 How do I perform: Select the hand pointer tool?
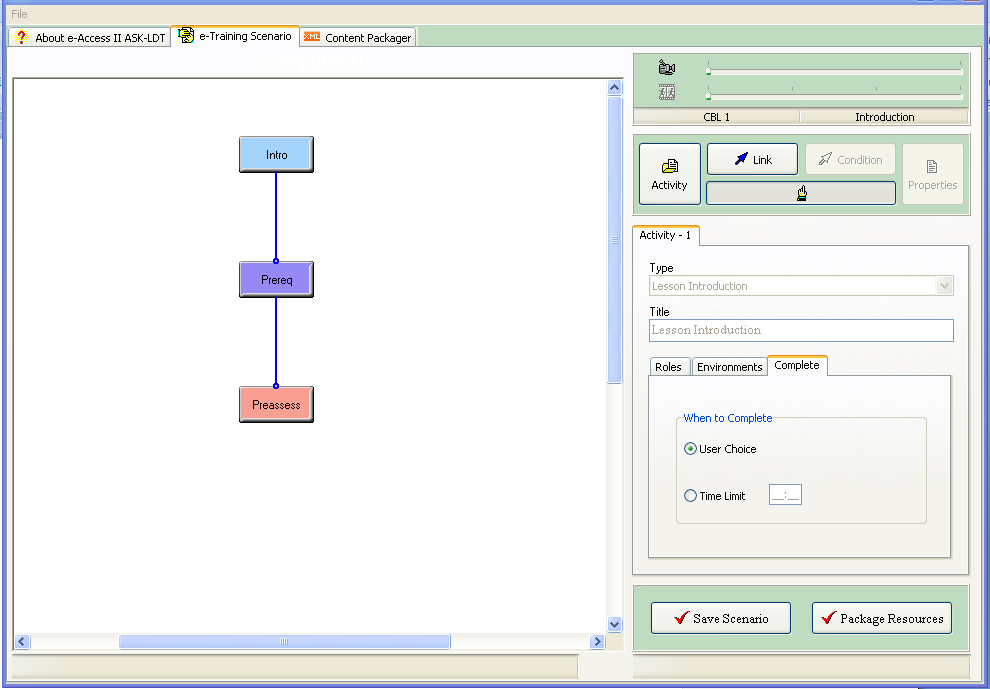(x=801, y=193)
